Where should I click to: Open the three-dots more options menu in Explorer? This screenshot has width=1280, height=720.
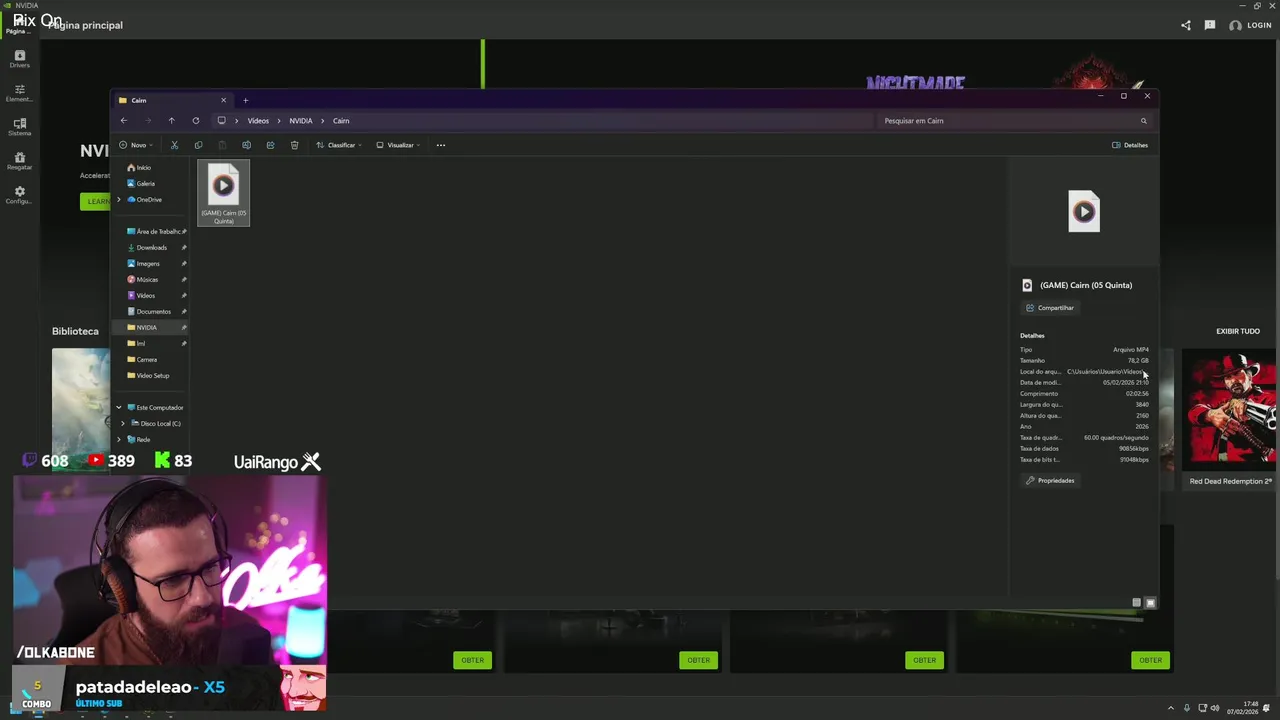441,145
